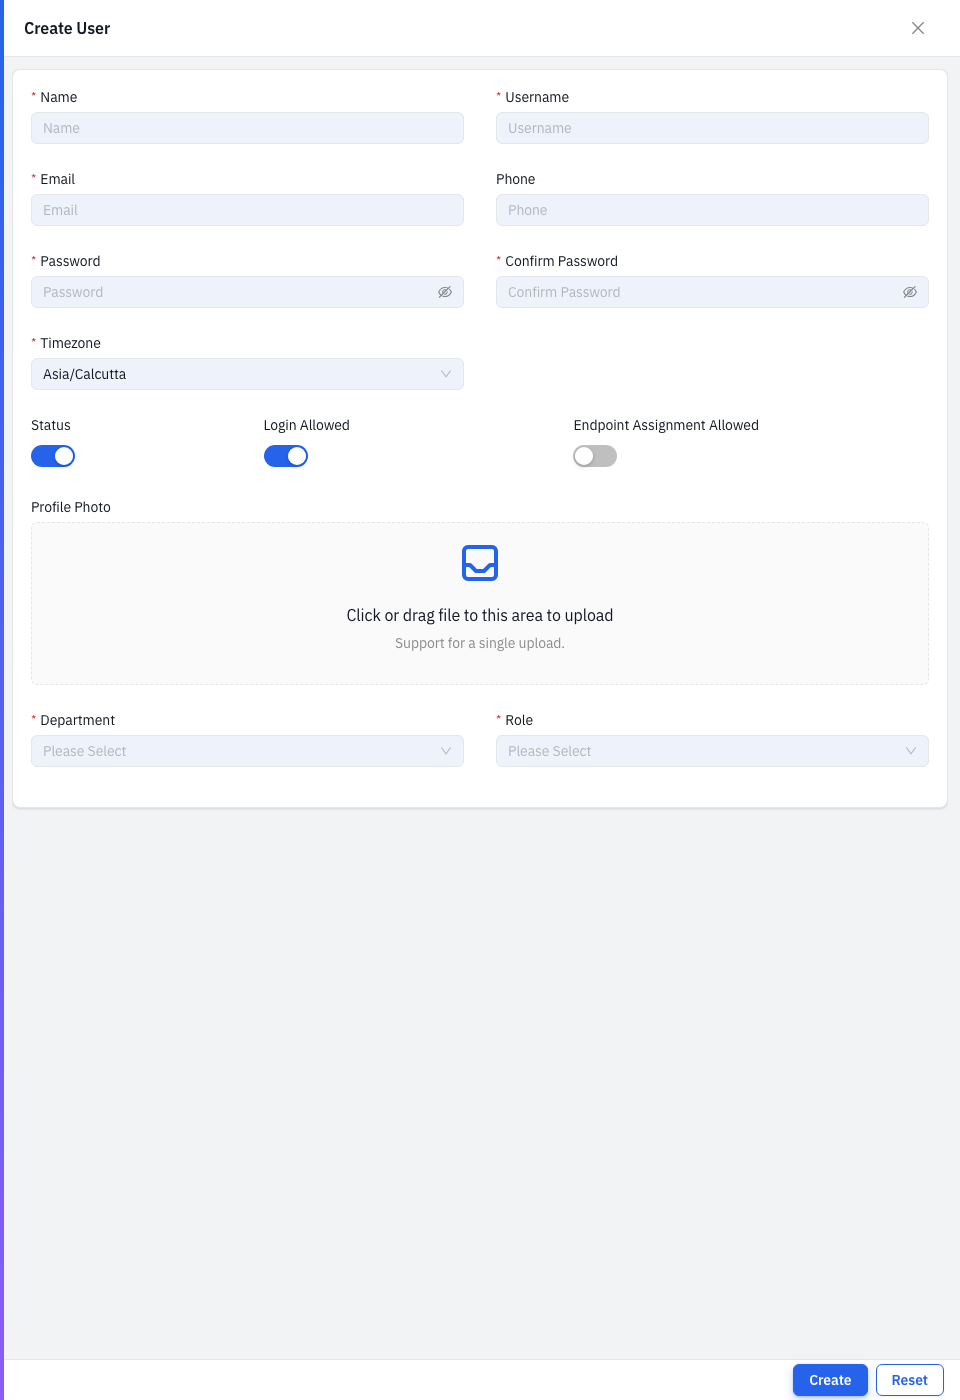Screen dimensions: 960x1400
Task: Click the 'Support for a single upload.' text
Action: pyautogui.click(x=480, y=643)
